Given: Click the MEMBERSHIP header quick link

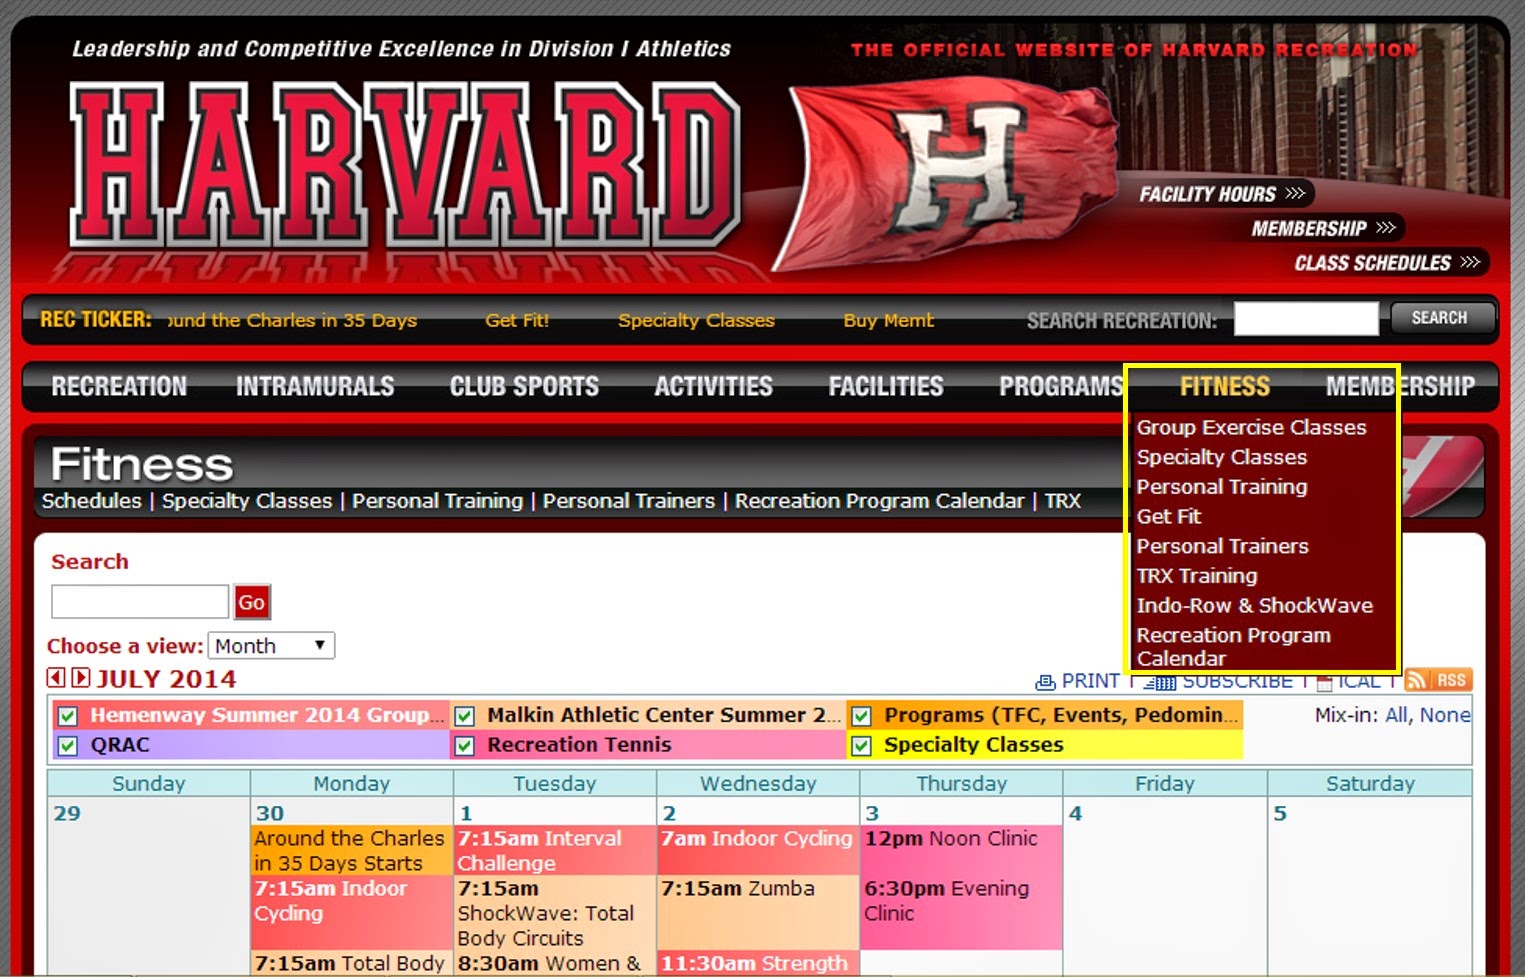Looking at the screenshot, I should pos(1323,228).
